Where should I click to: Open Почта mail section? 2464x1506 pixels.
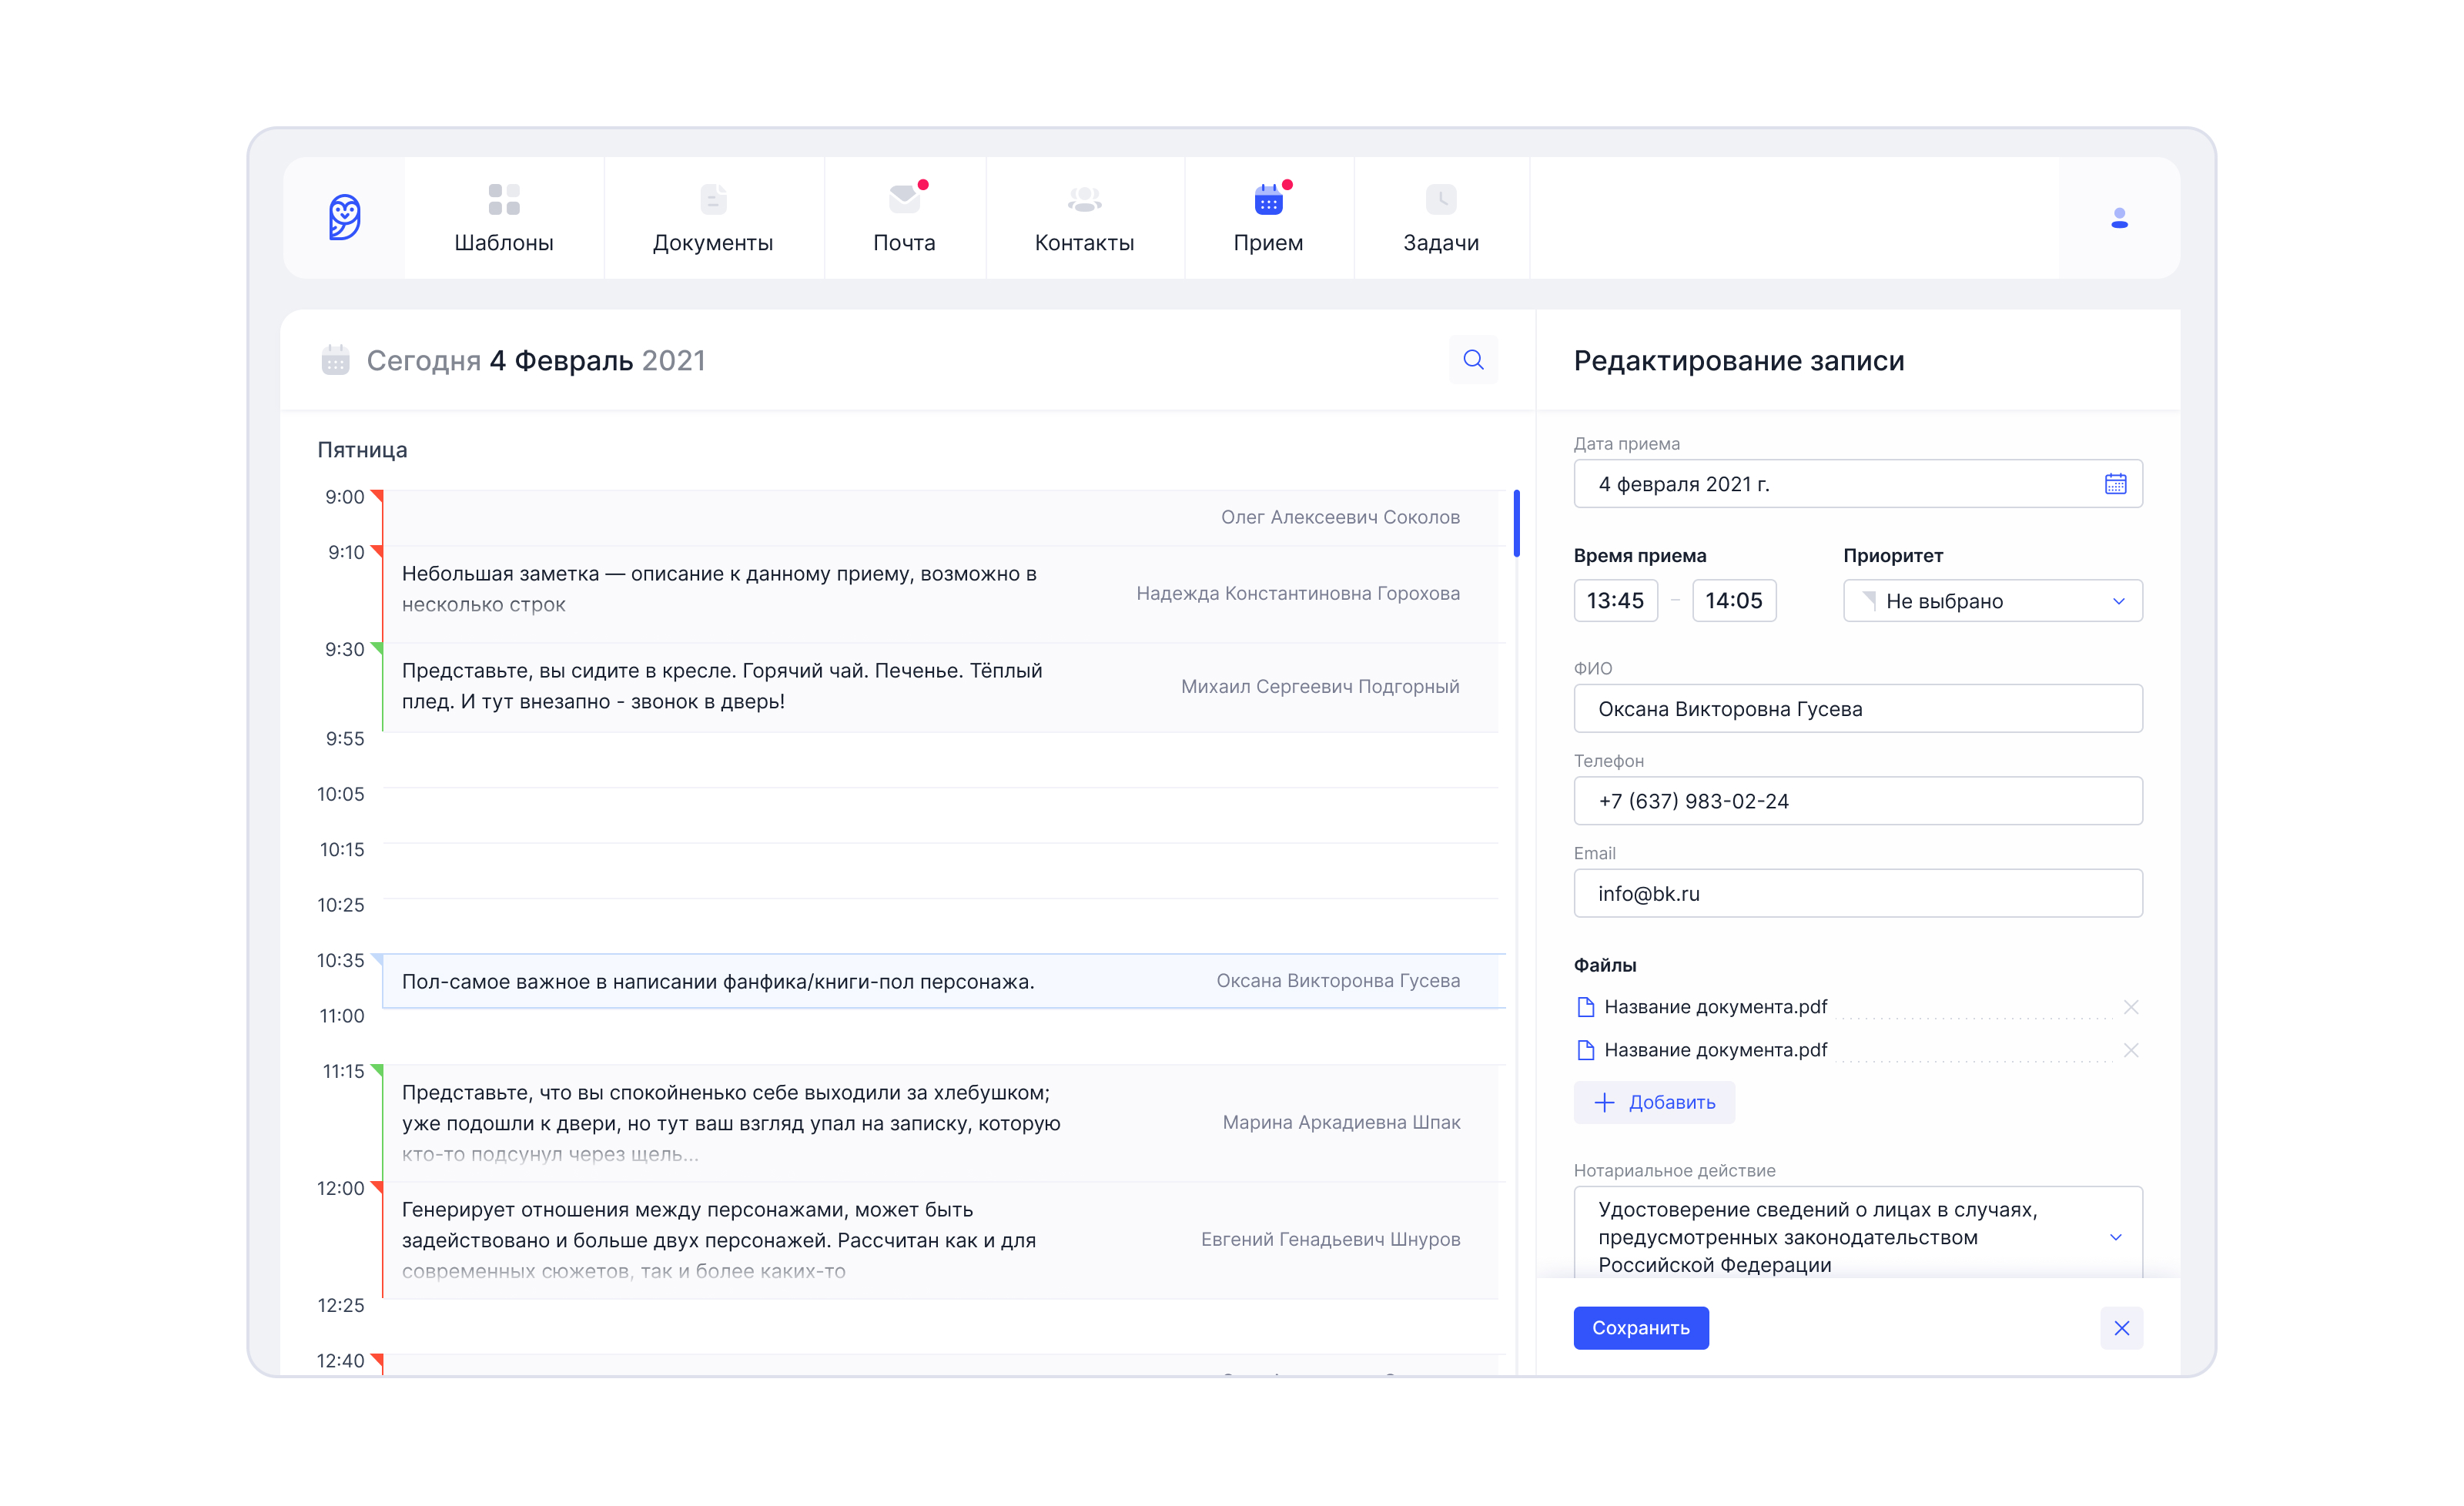pos(904,218)
